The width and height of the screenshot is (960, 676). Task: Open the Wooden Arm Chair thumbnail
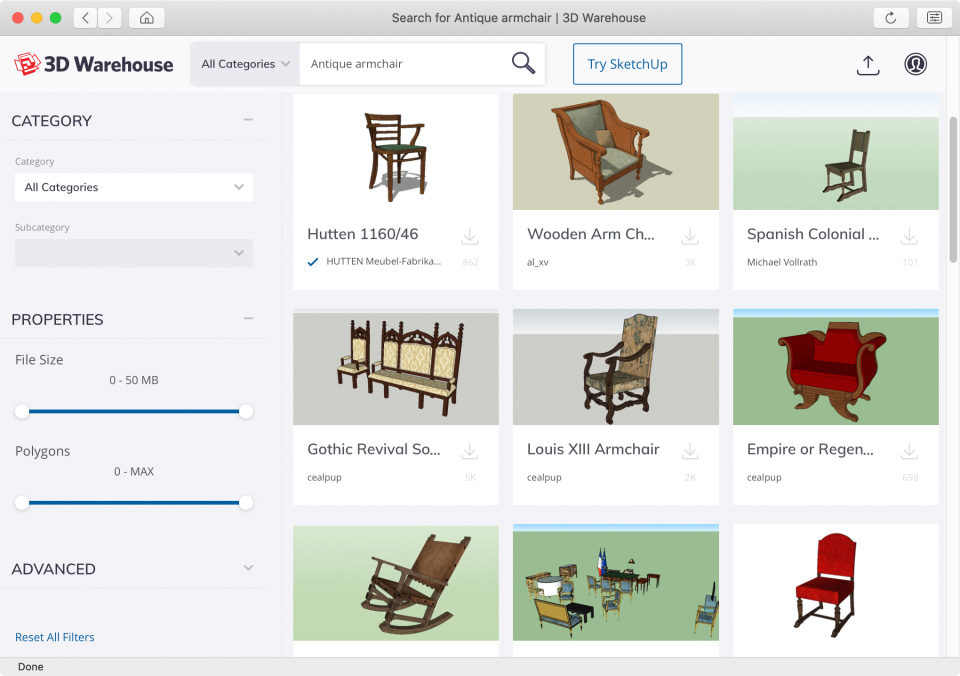pos(616,152)
